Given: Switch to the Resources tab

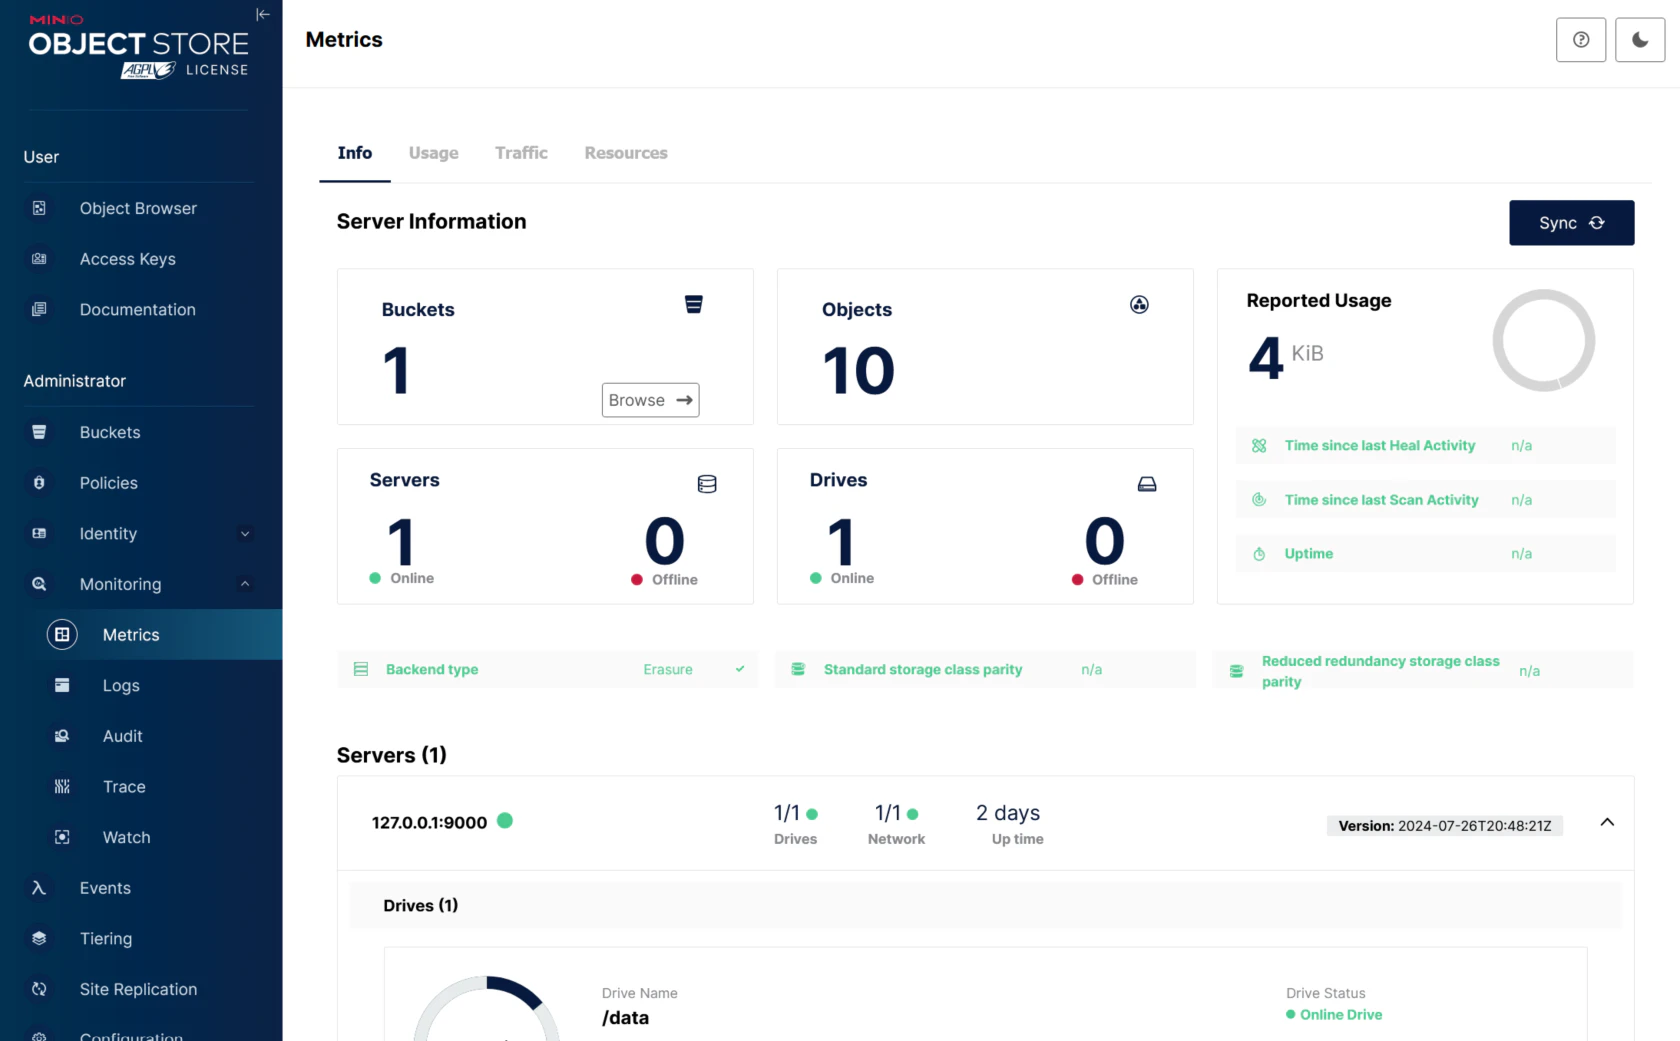Looking at the screenshot, I should tap(626, 153).
